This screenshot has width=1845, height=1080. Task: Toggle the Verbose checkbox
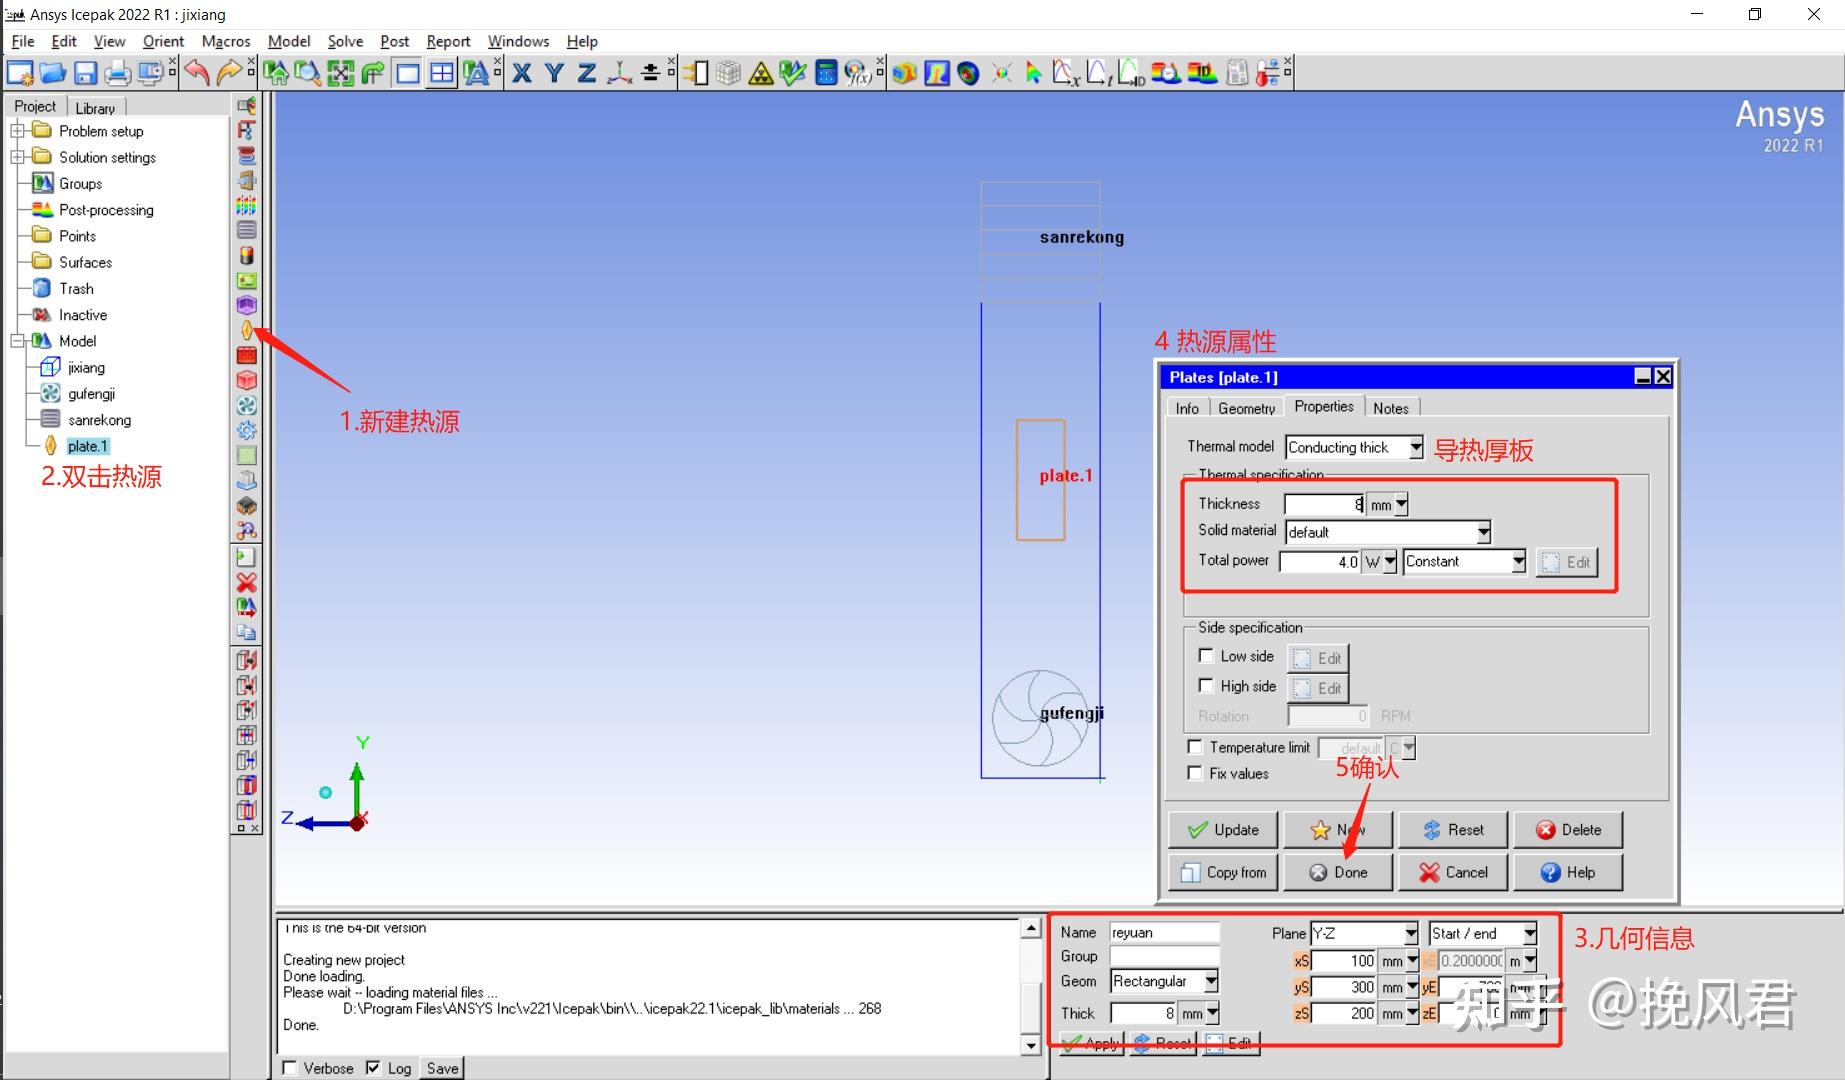click(x=290, y=1068)
